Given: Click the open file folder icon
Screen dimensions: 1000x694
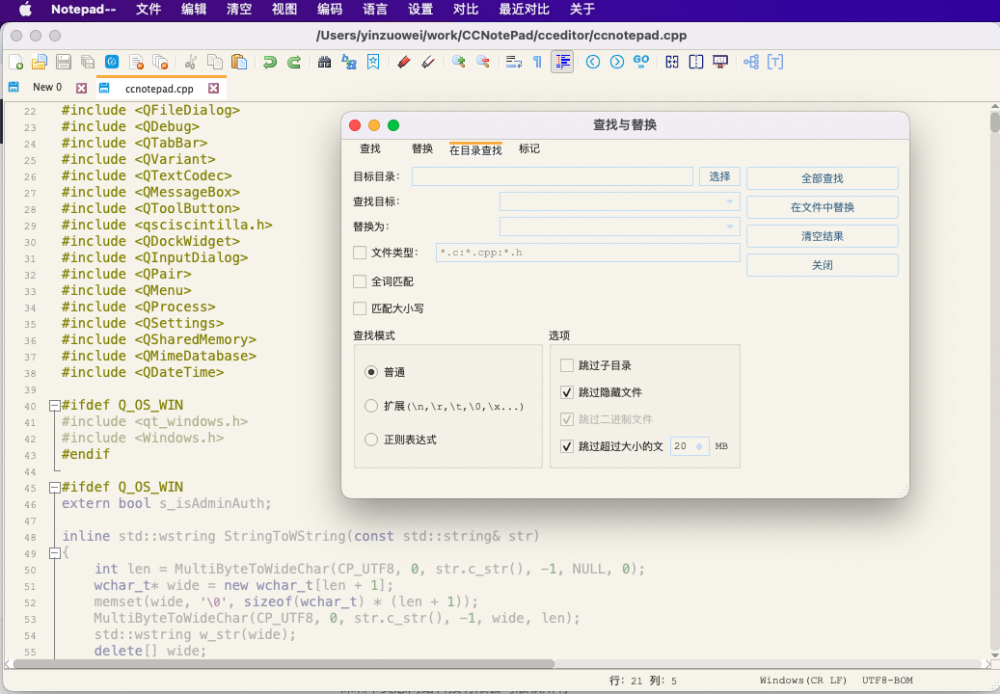Looking at the screenshot, I should 39,62.
